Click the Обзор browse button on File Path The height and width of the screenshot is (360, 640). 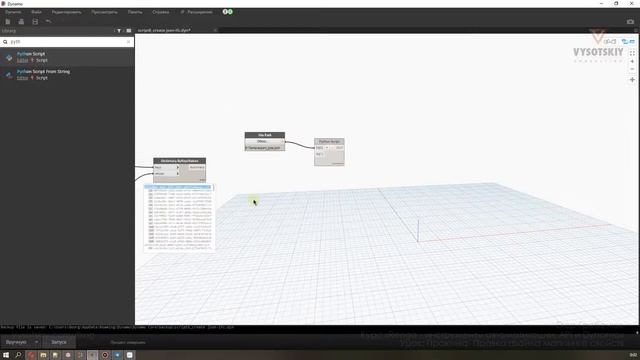[262, 141]
